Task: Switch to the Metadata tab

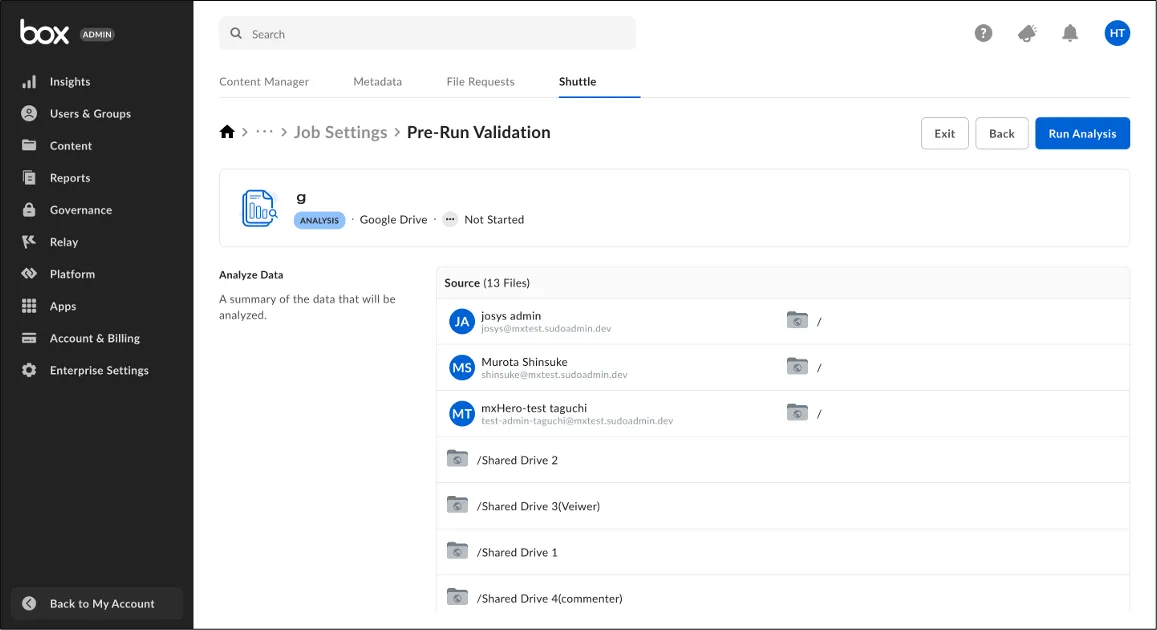Action: point(377,82)
